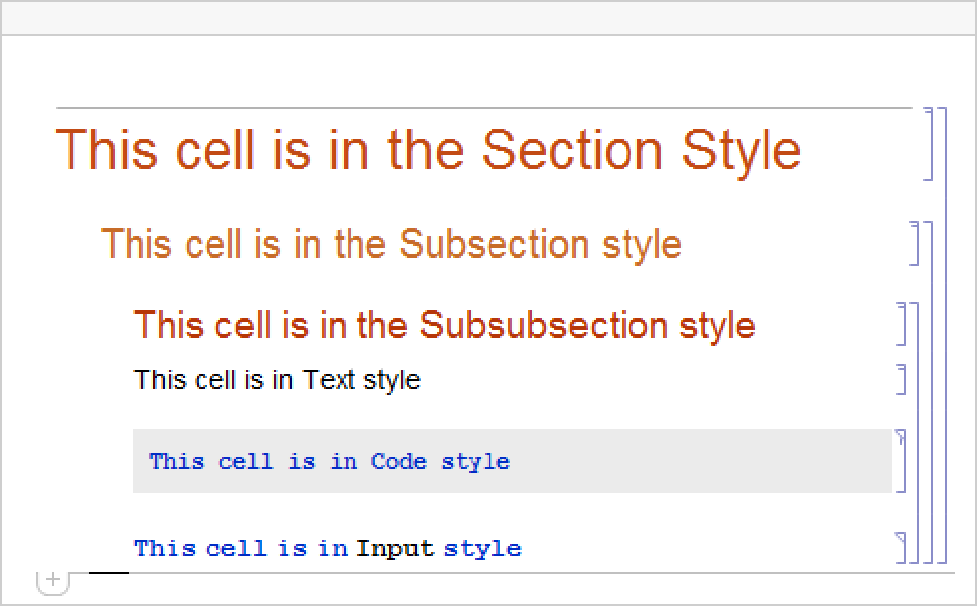
Task: Click the word 'Input' in the last cell
Action: click(396, 548)
